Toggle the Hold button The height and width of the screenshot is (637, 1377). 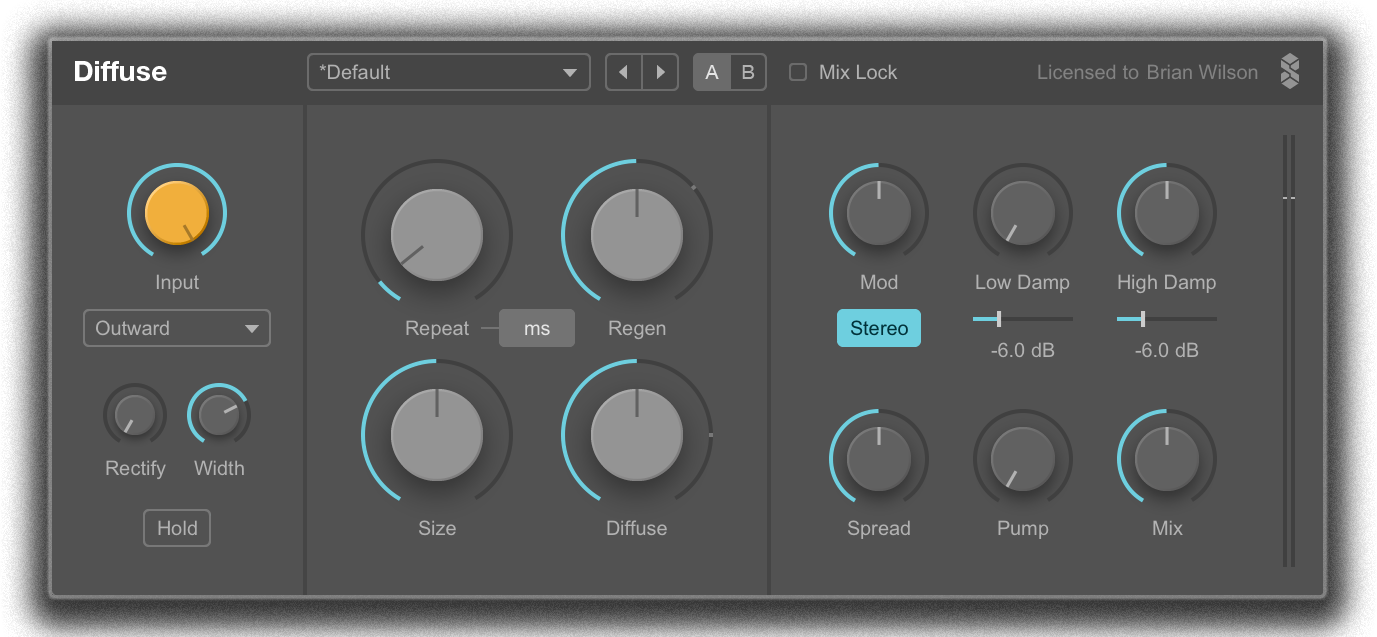point(177,528)
